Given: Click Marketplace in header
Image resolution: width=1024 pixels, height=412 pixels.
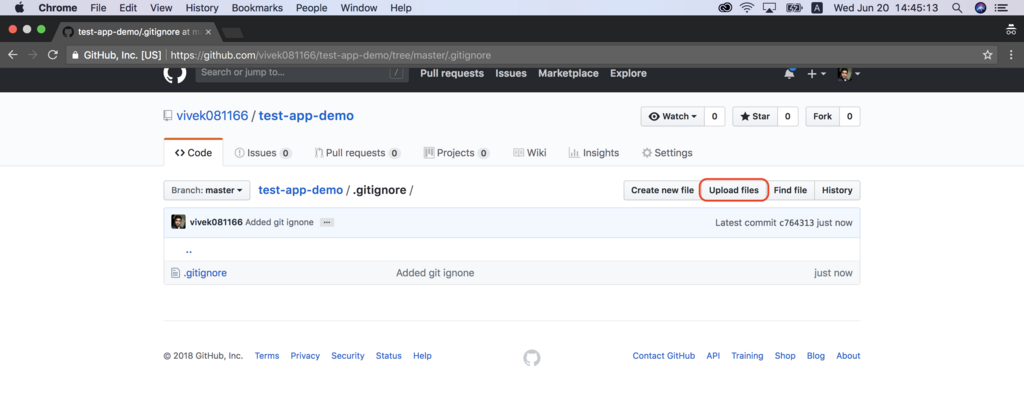Looking at the screenshot, I should [x=568, y=73].
